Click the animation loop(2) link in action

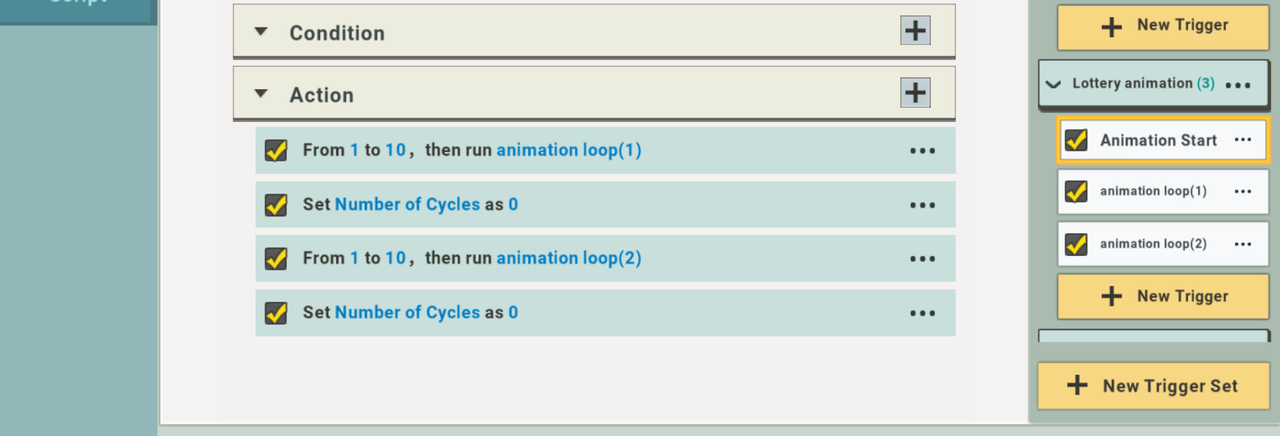(568, 258)
